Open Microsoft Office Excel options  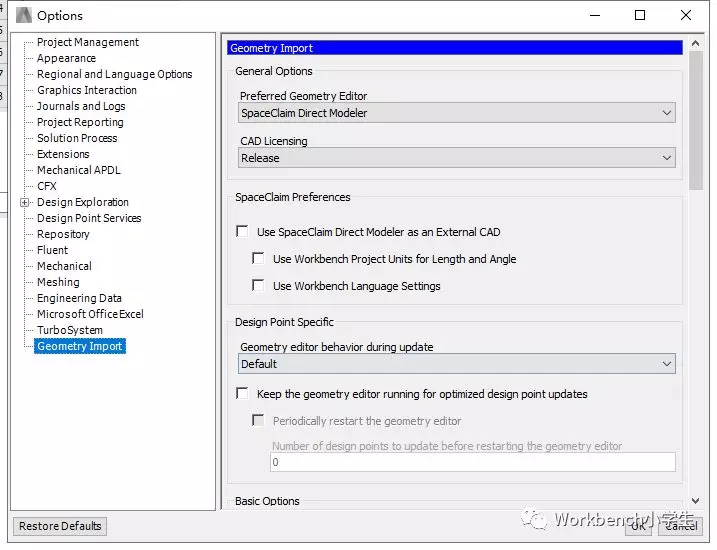(x=90, y=314)
